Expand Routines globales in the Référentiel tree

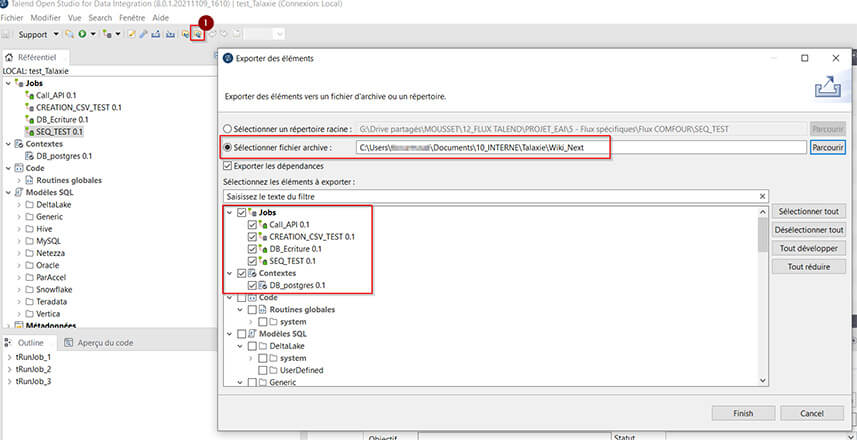tap(19, 180)
